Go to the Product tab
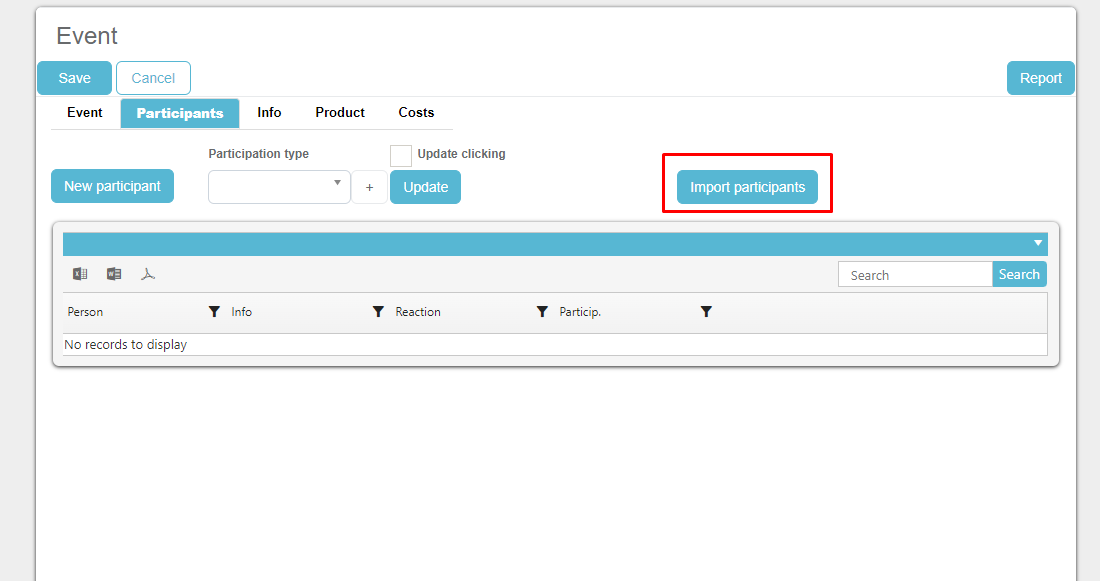The image size is (1100, 581). (x=340, y=113)
